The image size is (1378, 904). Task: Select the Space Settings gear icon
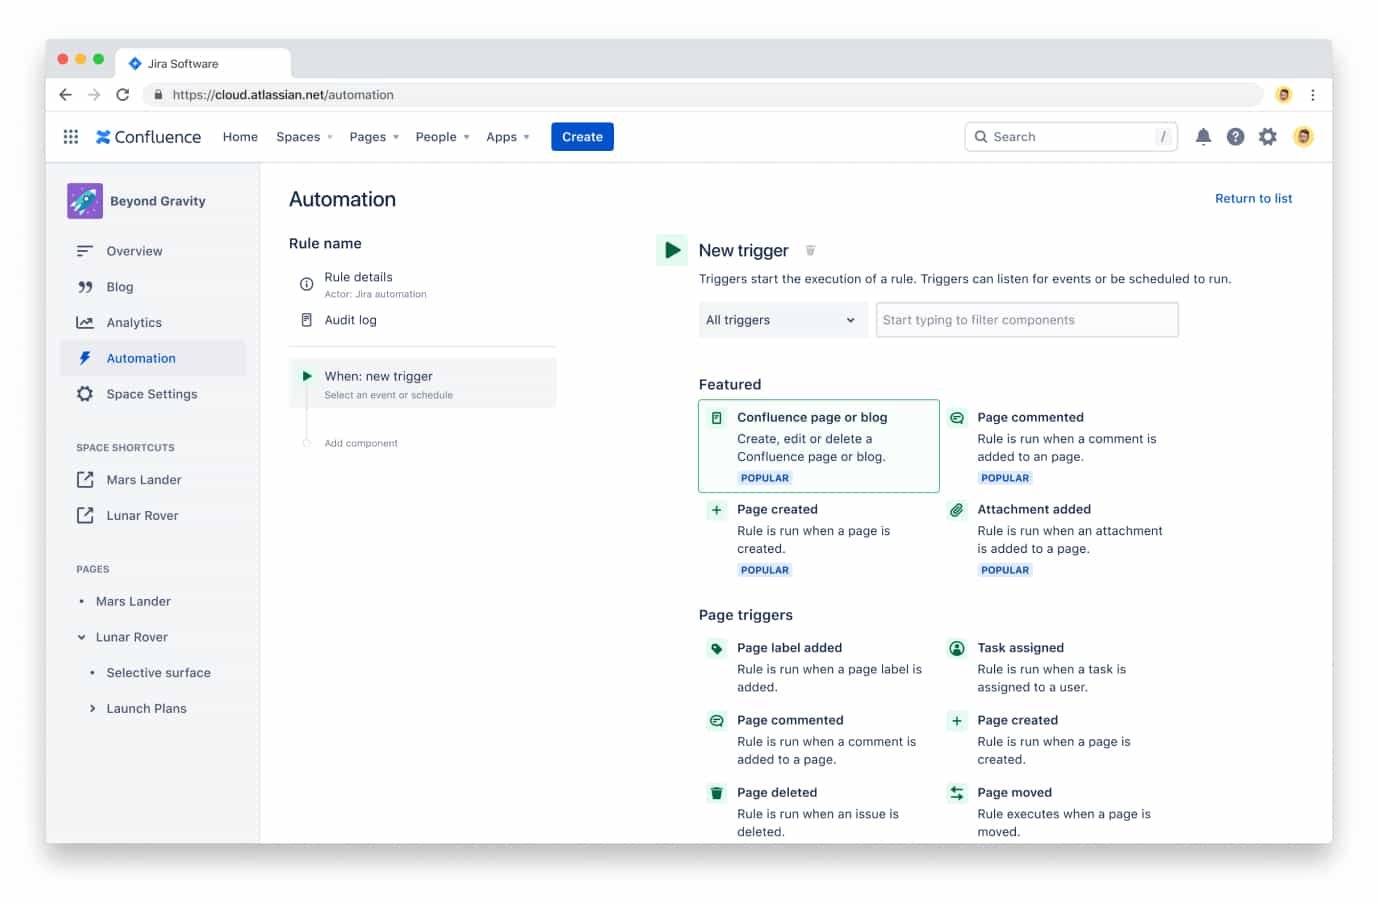[84, 393]
